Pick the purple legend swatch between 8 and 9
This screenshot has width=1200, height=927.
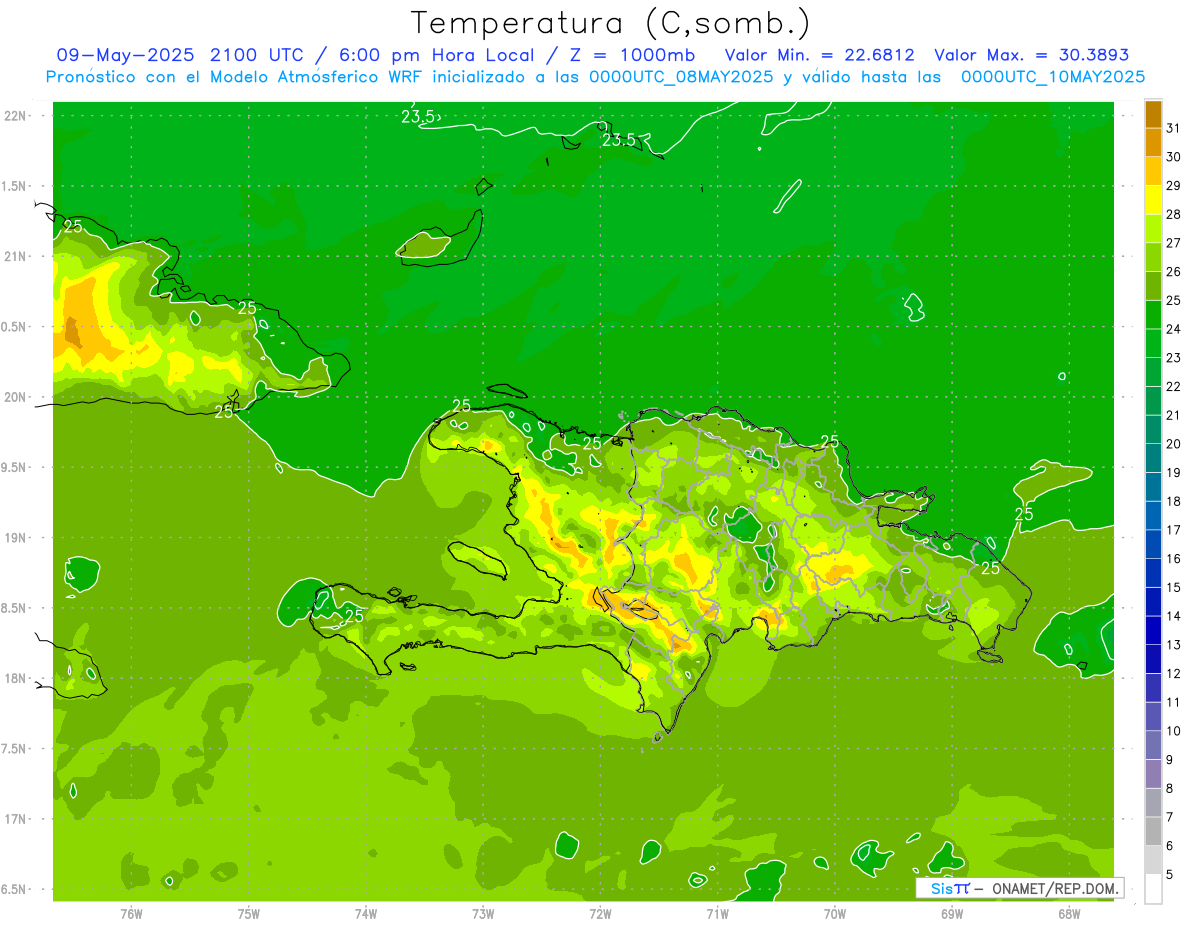(1153, 774)
